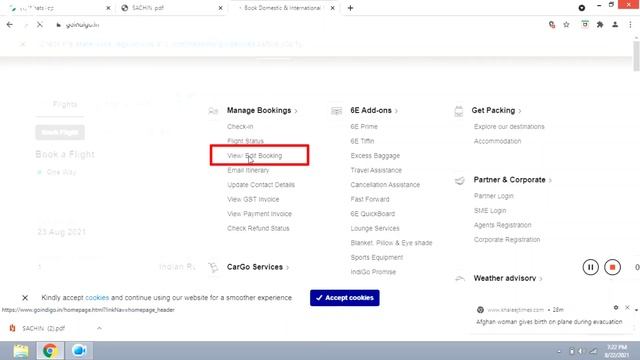640x360 pixels.
Task: Close the SACHIN.pdf tab
Action: pos(220,8)
